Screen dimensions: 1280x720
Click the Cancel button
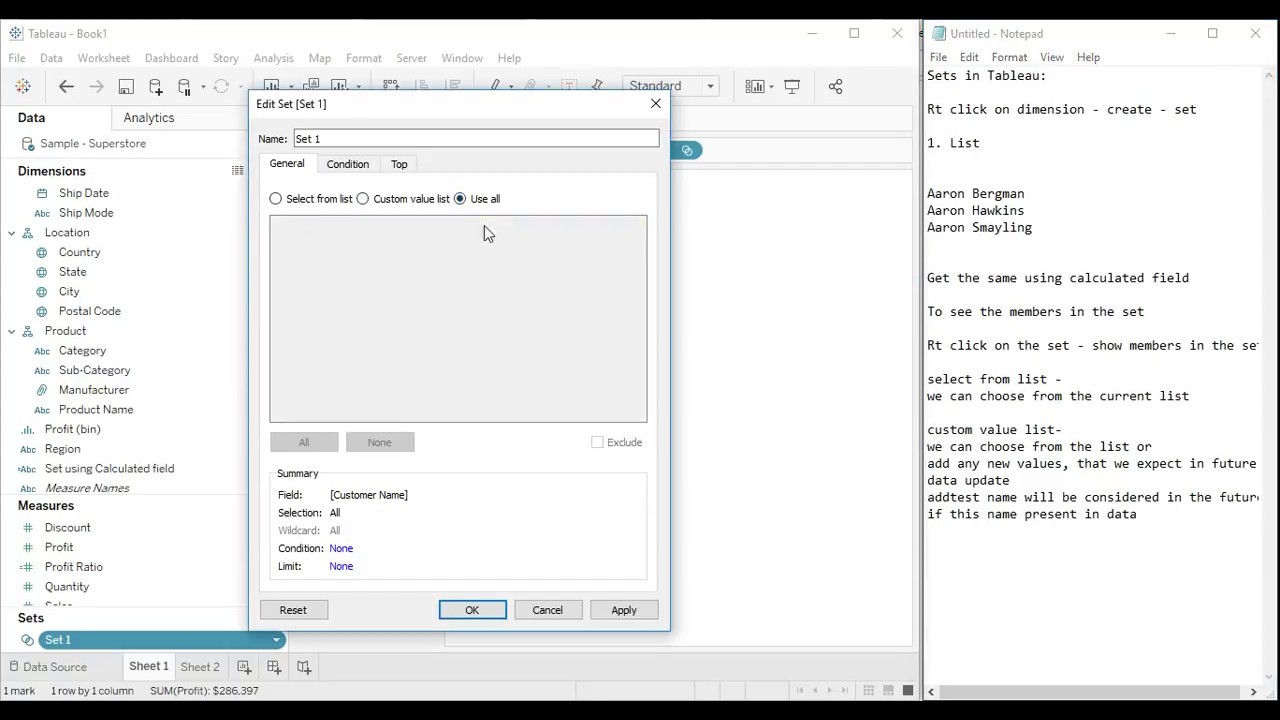coord(548,610)
